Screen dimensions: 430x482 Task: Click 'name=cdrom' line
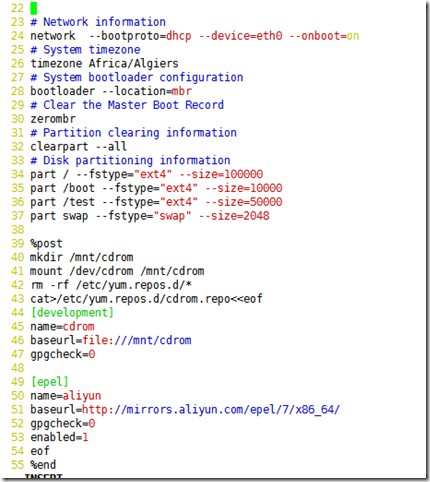coord(62,326)
